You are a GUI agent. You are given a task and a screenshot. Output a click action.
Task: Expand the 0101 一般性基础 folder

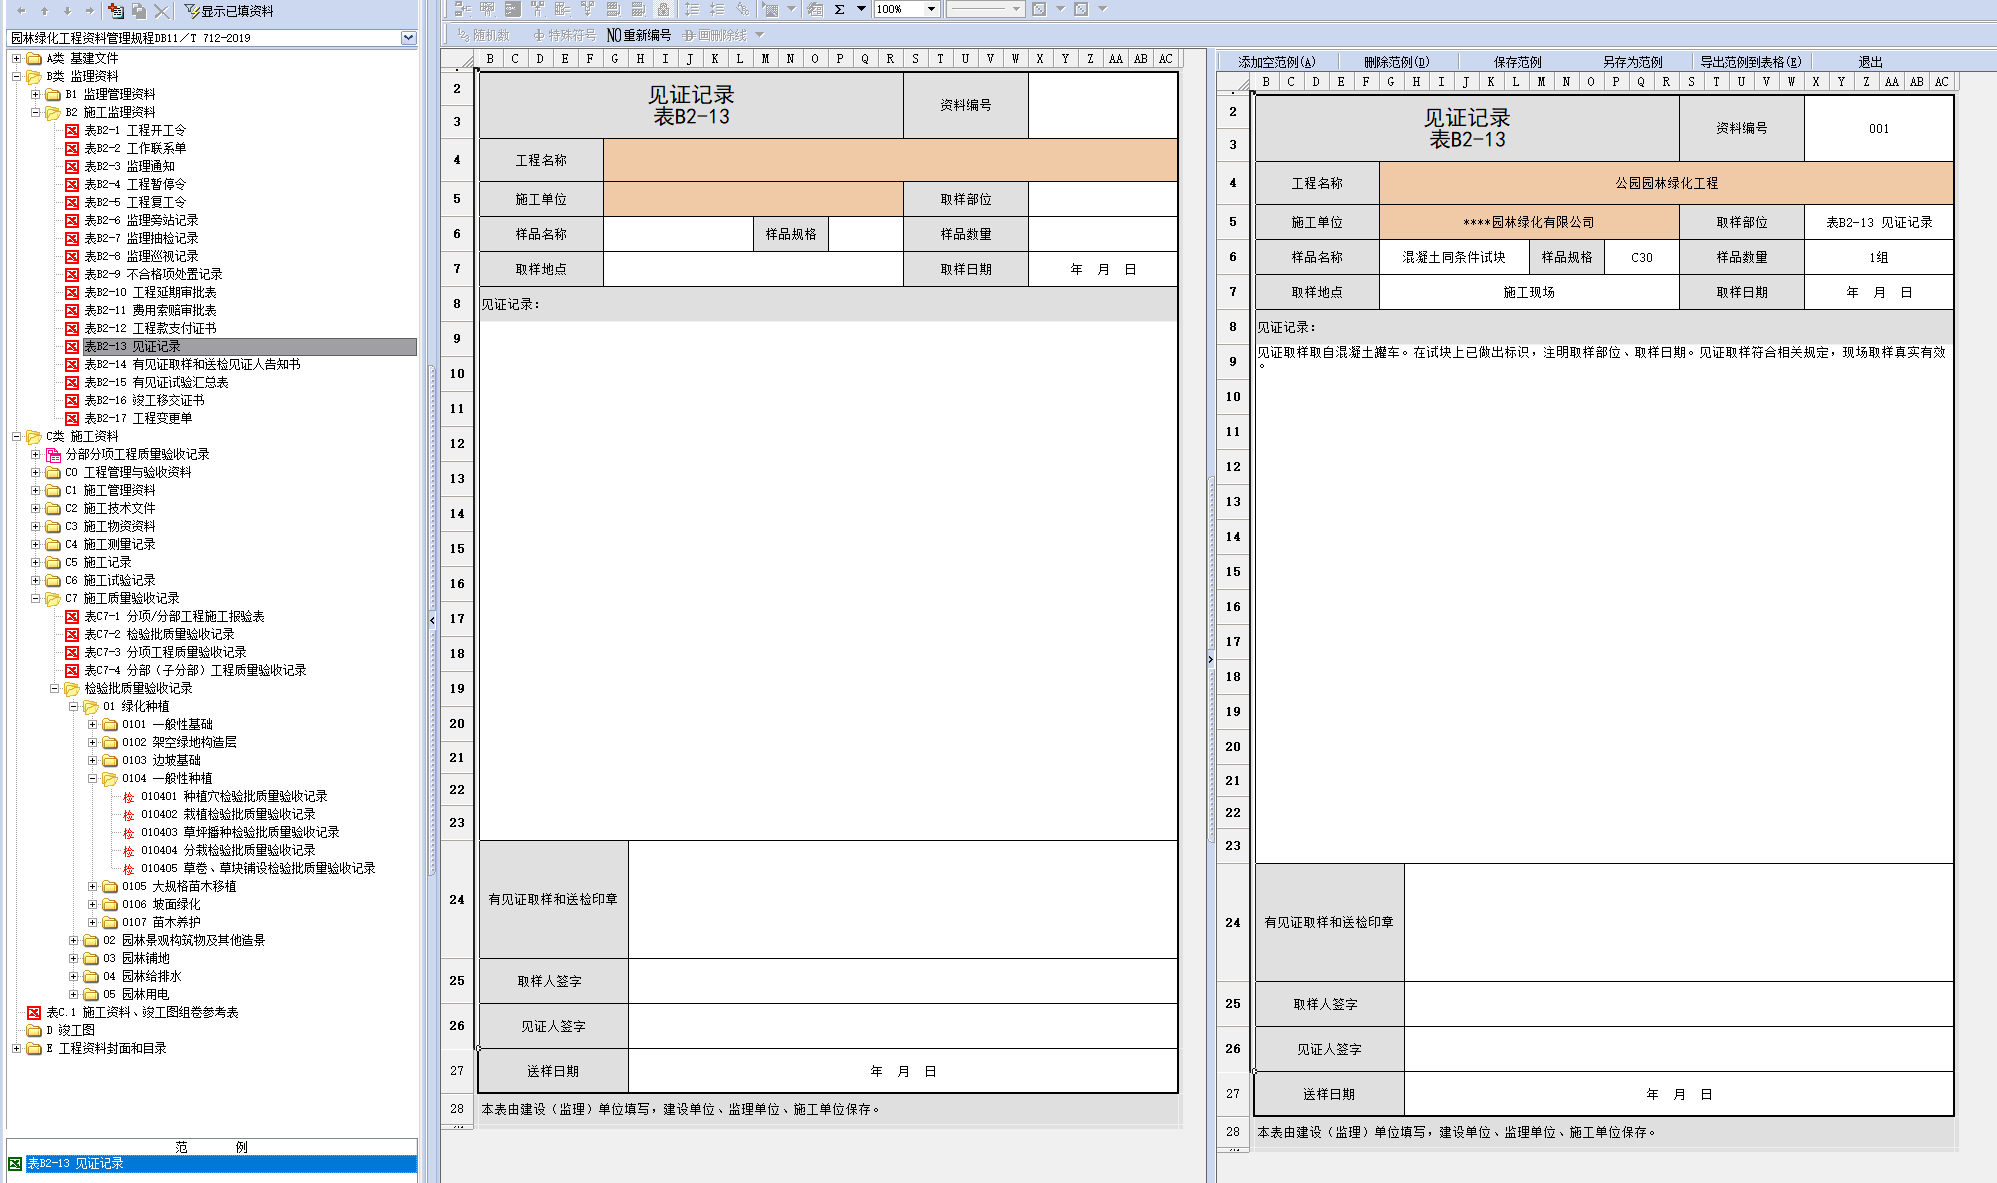pyautogui.click(x=92, y=724)
